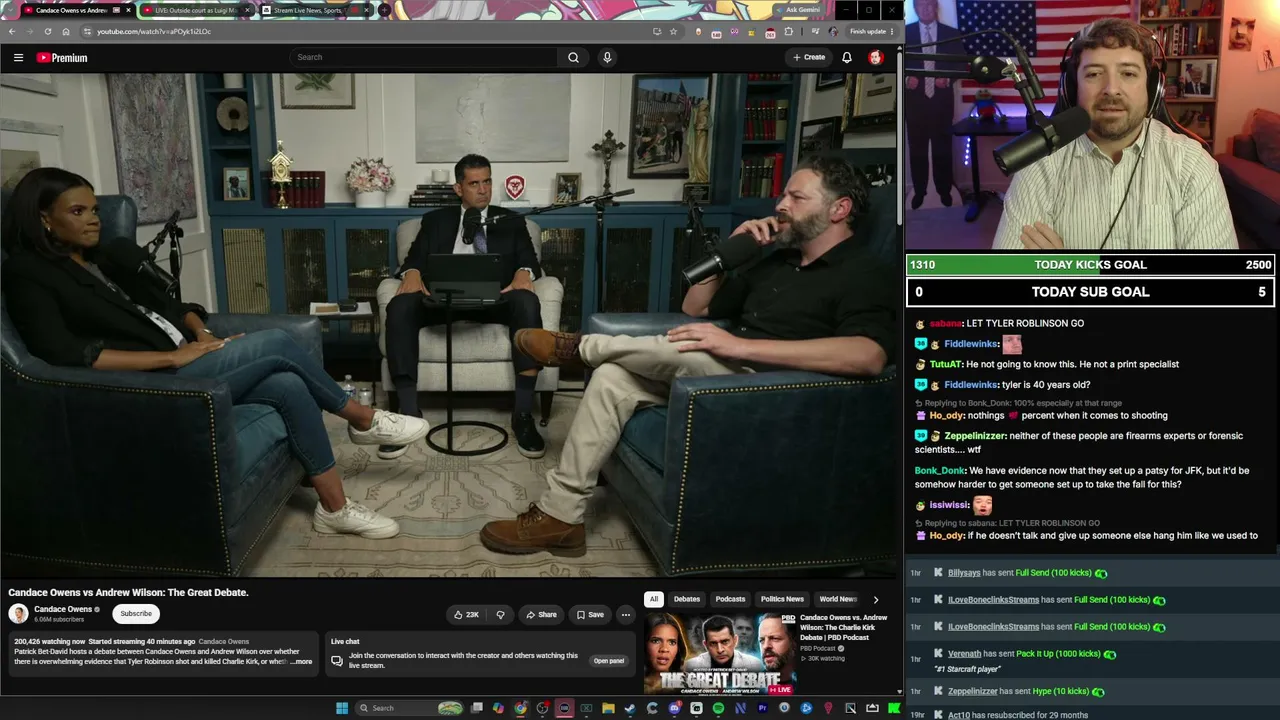Select the Podcasts filter chip
Screen dimensions: 1280x720
click(730, 599)
